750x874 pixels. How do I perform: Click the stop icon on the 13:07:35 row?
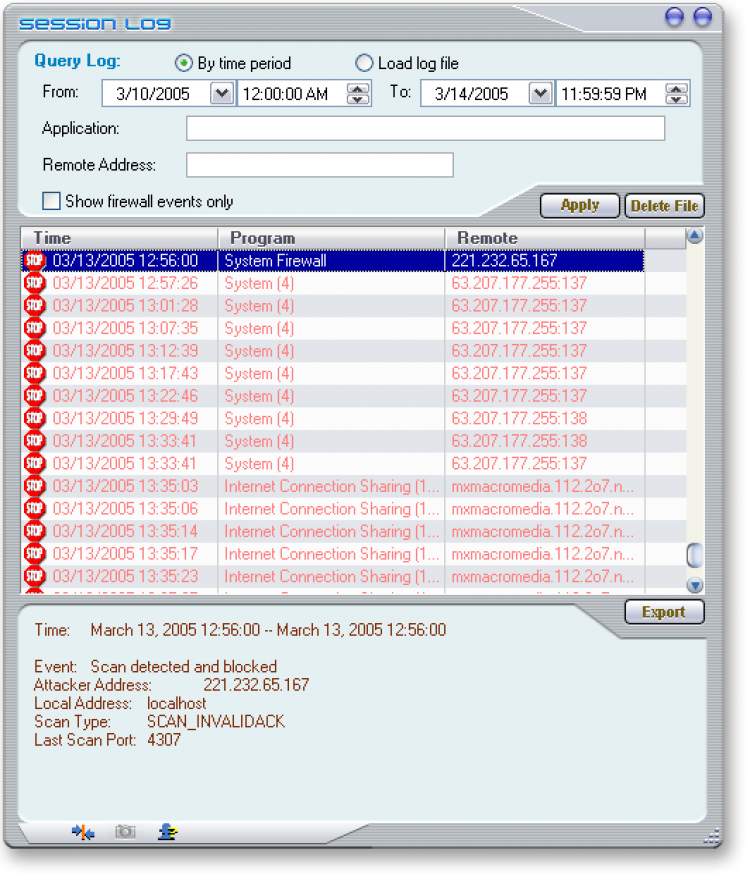click(35, 328)
